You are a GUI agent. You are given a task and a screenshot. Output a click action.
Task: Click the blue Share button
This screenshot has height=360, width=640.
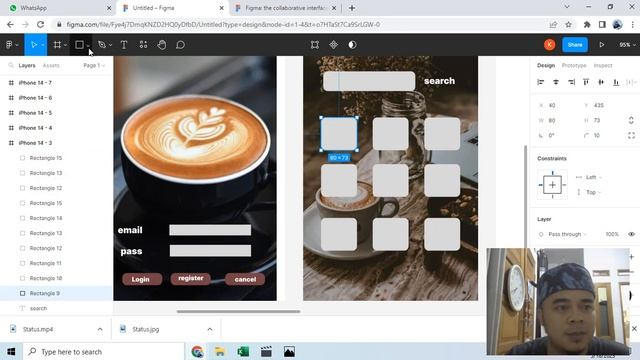tap(575, 45)
